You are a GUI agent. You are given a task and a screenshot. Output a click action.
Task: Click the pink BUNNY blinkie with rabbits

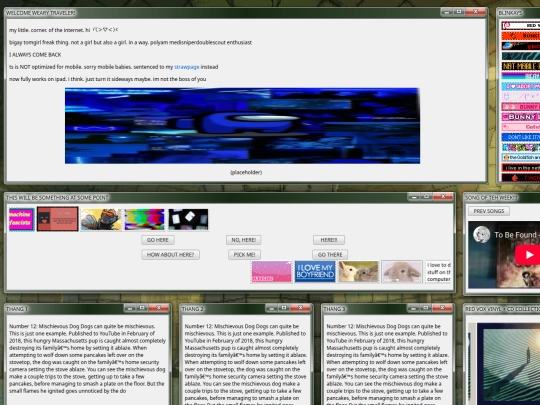tap(521, 107)
